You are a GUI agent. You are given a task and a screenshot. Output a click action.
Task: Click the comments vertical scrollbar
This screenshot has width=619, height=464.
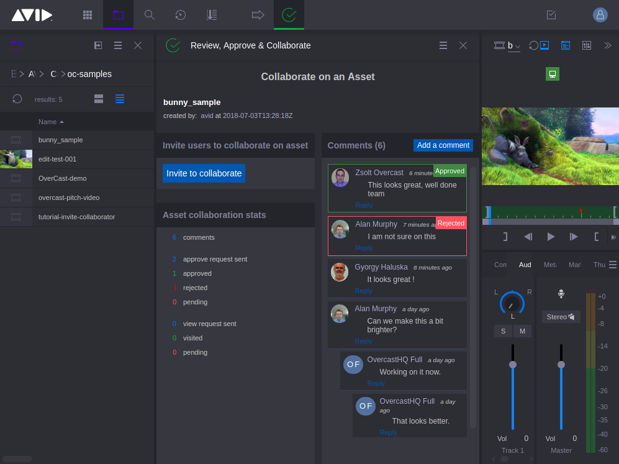tap(473, 296)
